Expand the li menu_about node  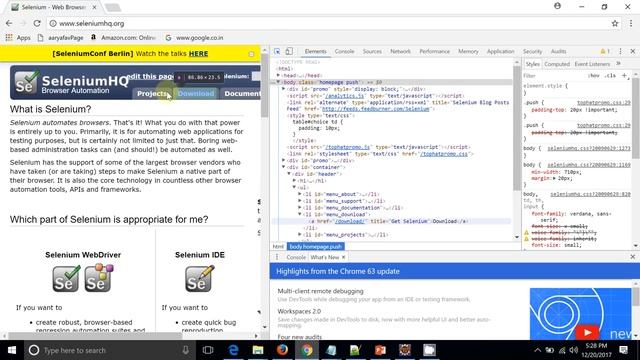tap(300, 194)
